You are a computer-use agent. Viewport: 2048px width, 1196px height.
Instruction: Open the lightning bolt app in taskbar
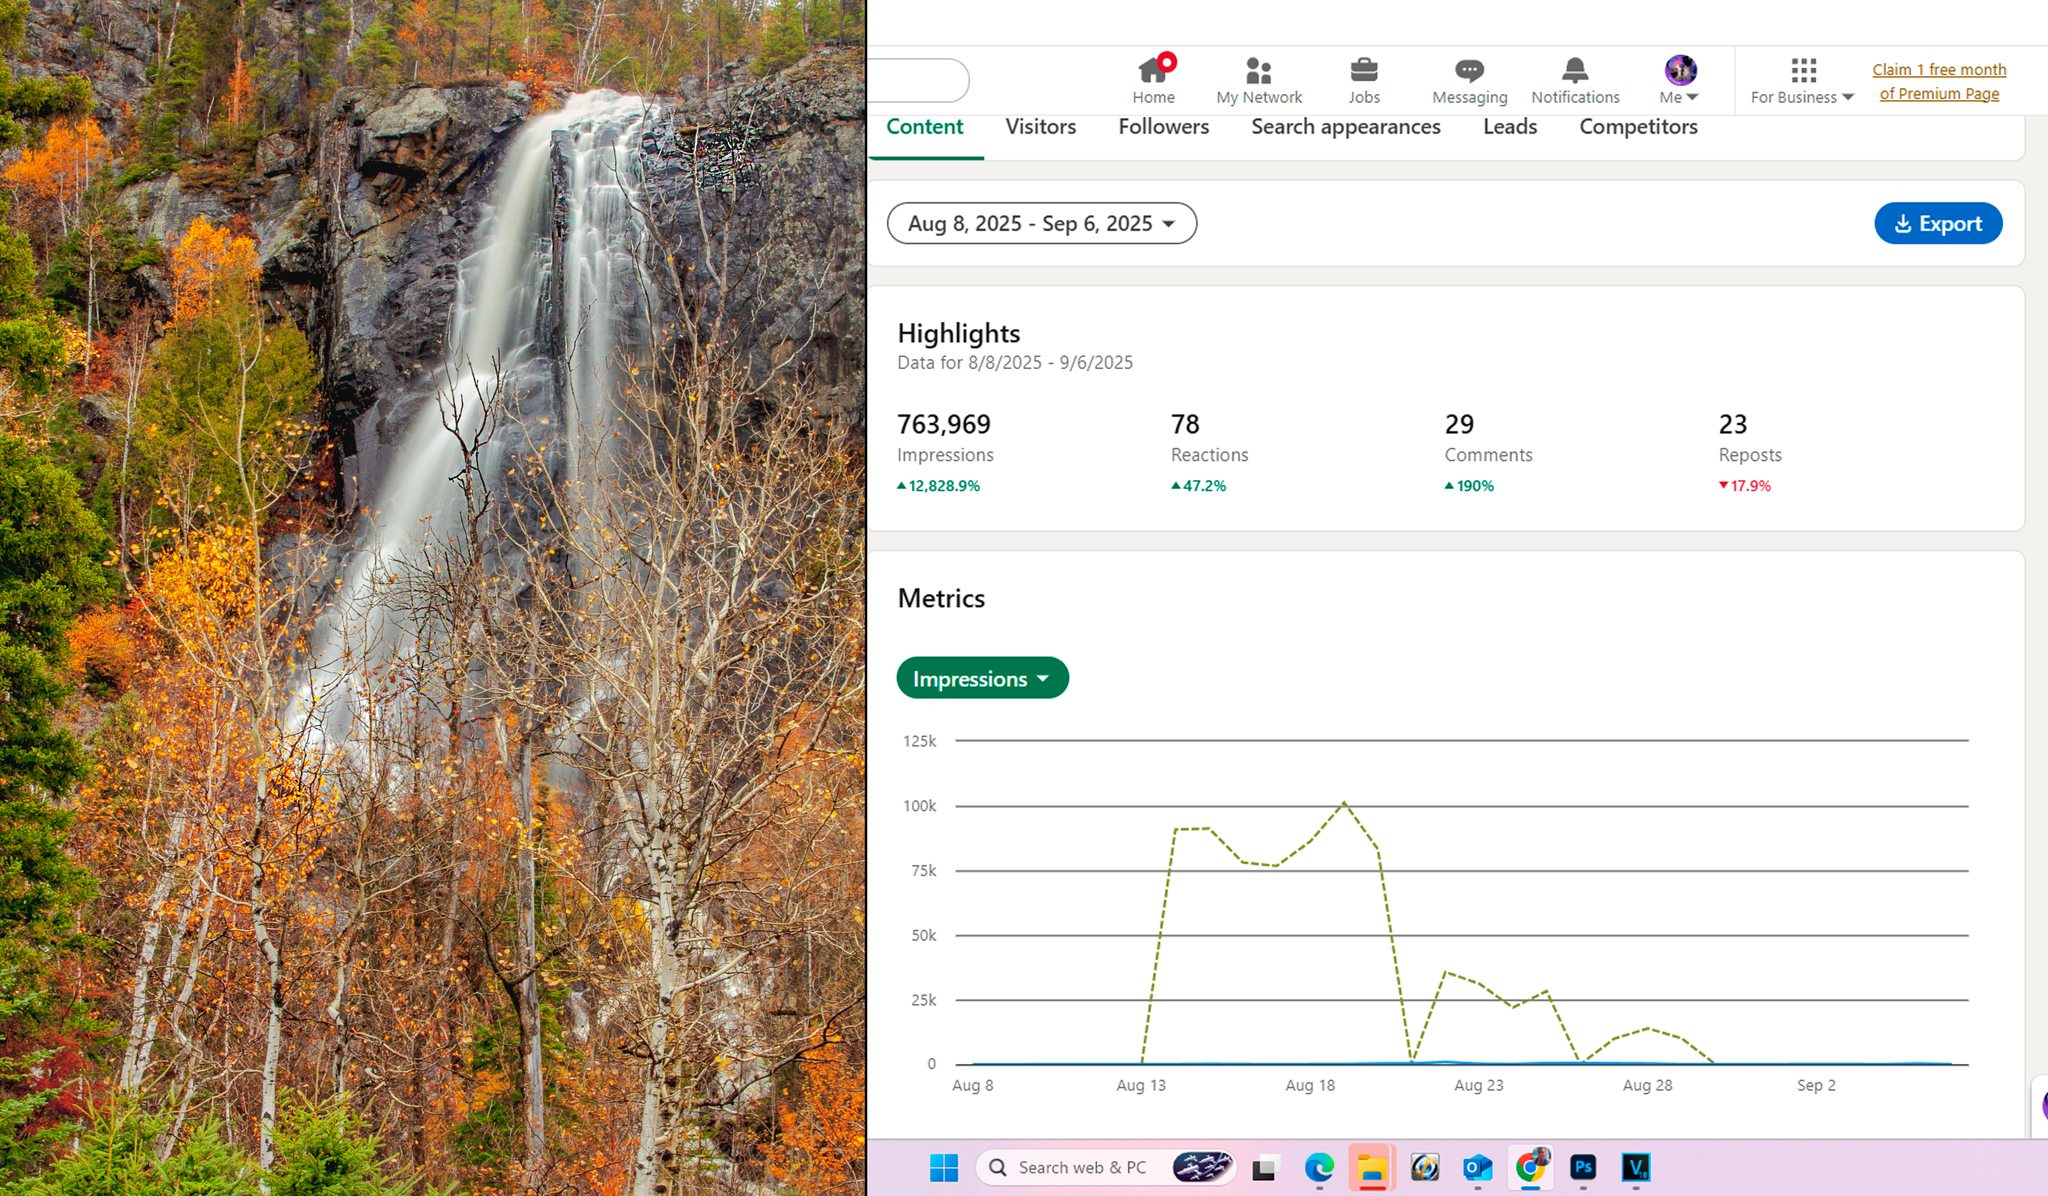(1424, 1167)
